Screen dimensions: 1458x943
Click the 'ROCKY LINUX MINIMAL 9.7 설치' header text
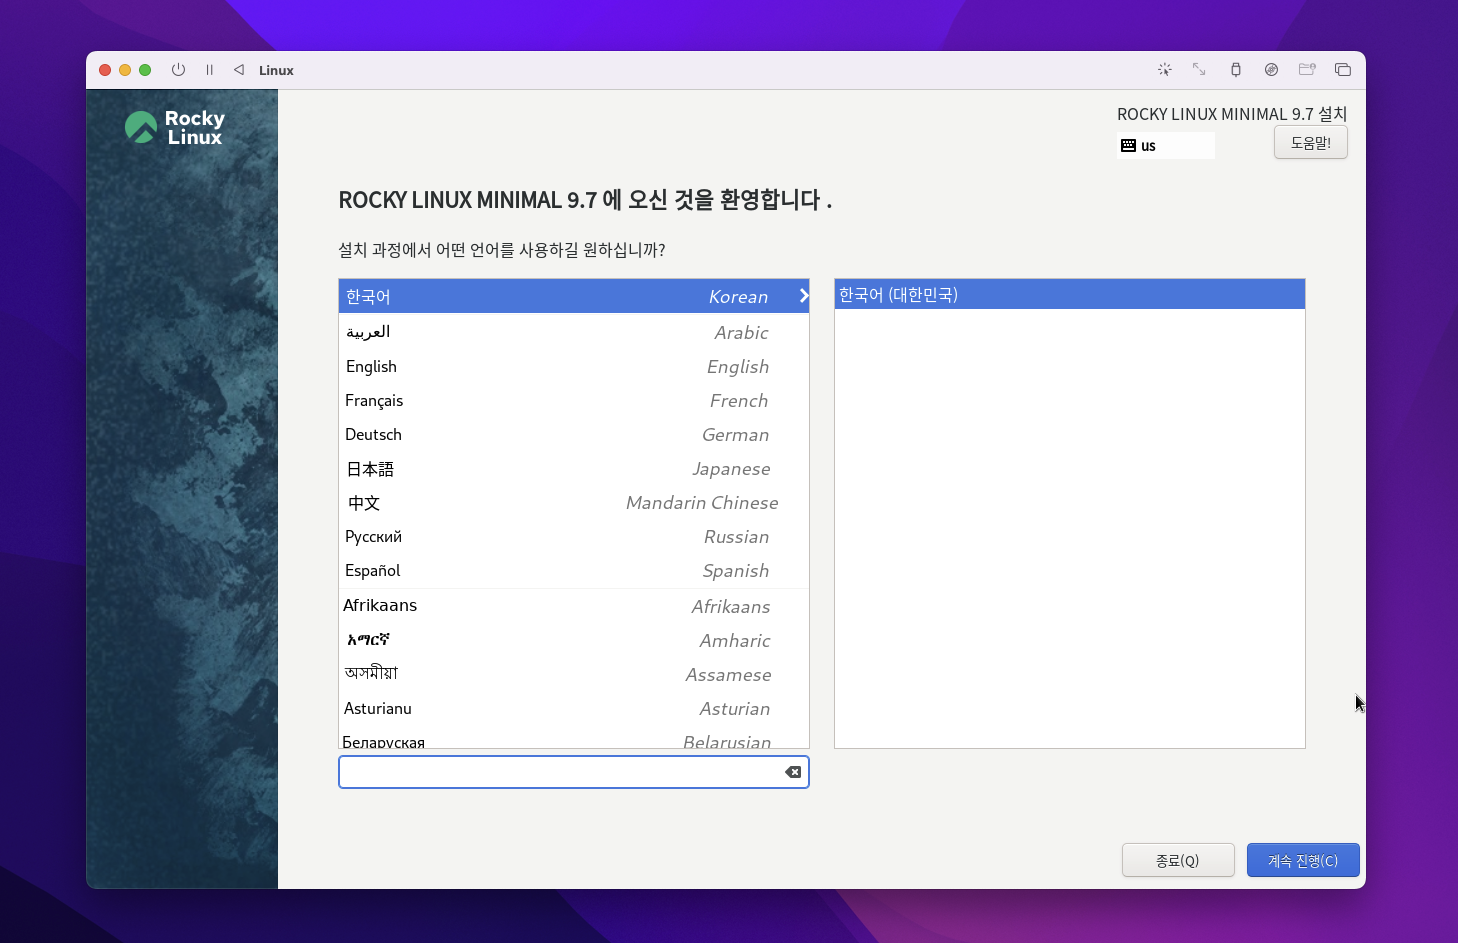click(1232, 114)
